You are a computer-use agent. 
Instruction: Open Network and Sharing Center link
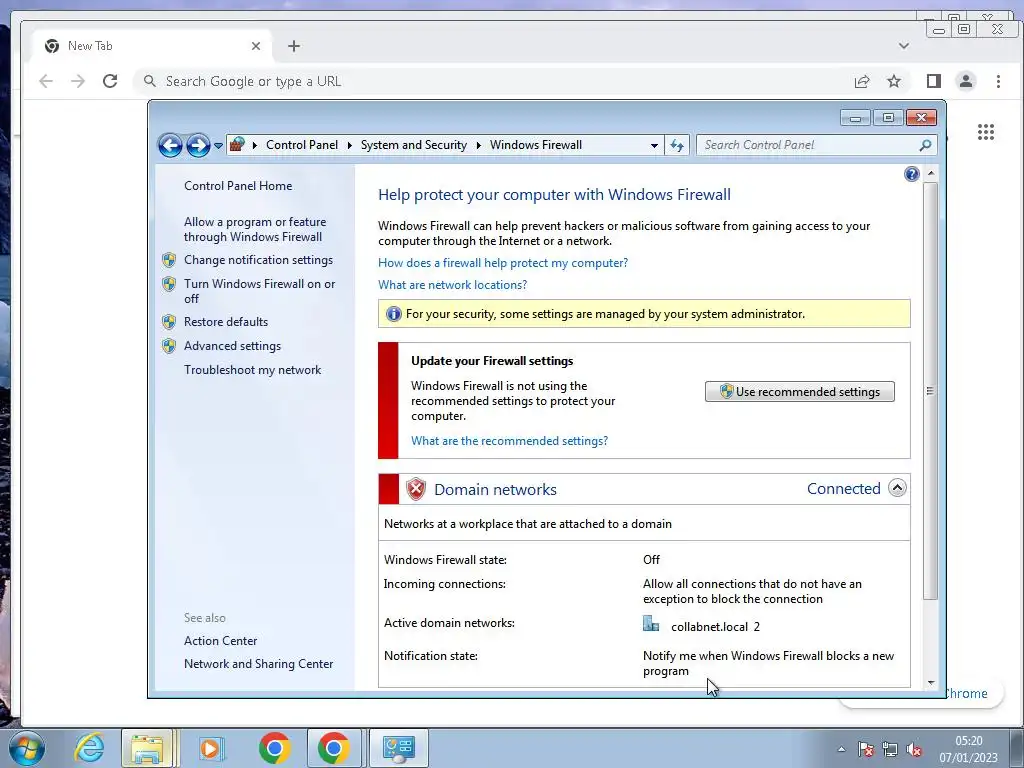(x=259, y=664)
